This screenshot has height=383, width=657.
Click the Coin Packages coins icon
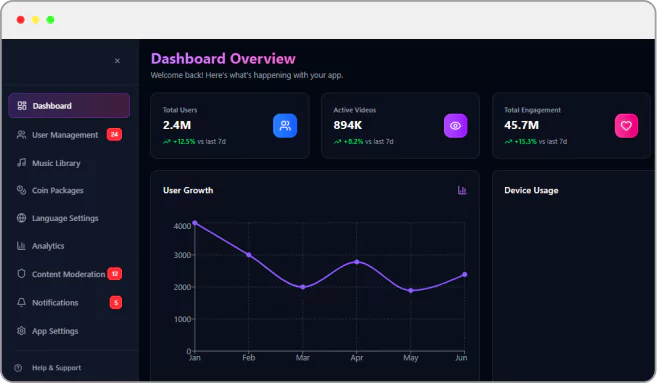coord(21,190)
